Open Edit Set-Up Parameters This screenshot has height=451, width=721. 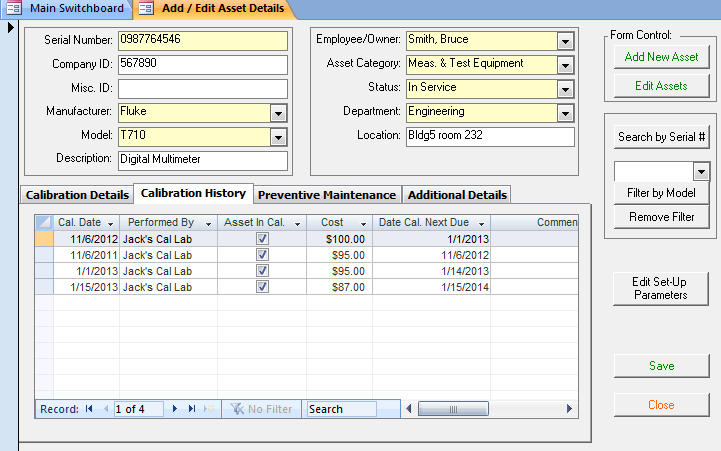661,288
